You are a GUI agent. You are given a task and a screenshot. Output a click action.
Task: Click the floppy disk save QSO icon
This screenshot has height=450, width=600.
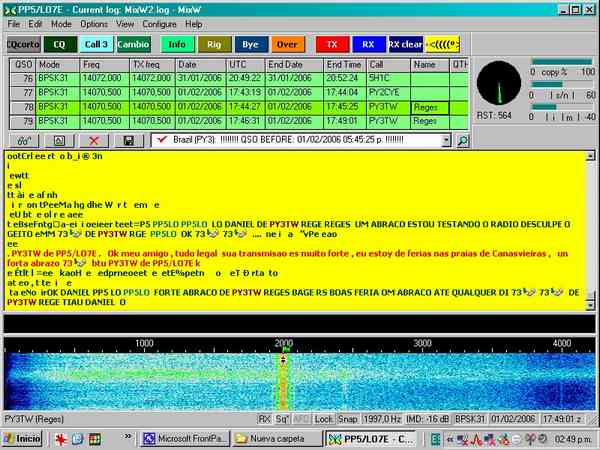[128, 142]
